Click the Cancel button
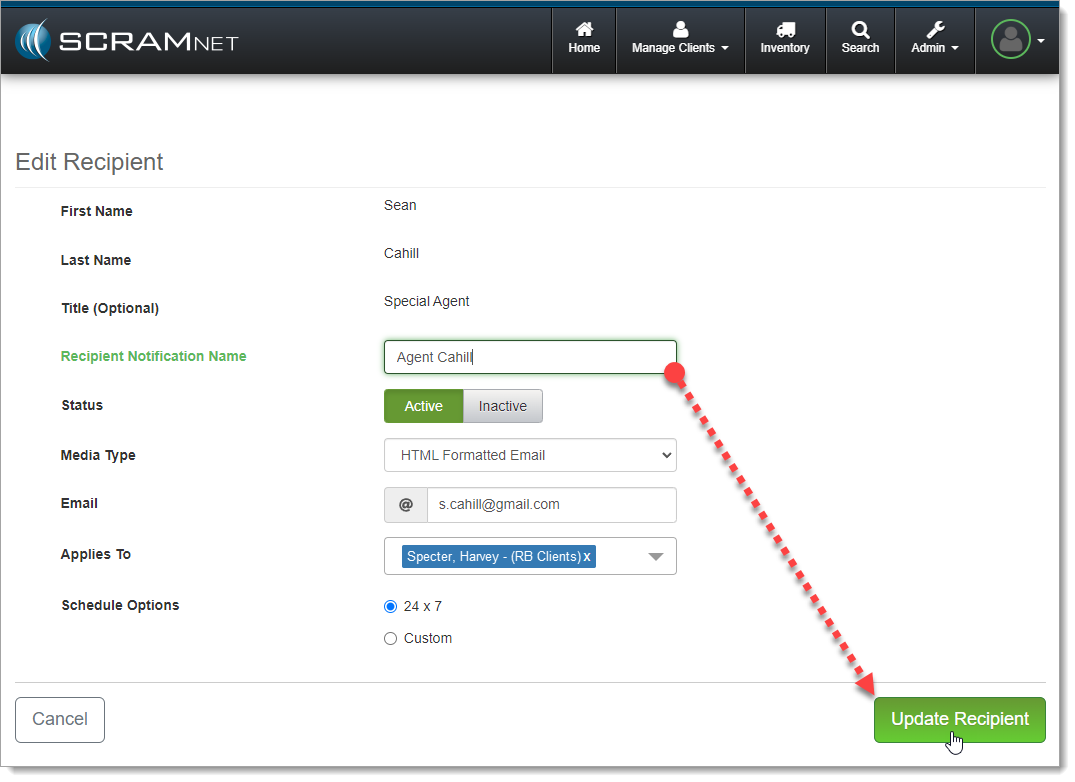 pos(60,720)
